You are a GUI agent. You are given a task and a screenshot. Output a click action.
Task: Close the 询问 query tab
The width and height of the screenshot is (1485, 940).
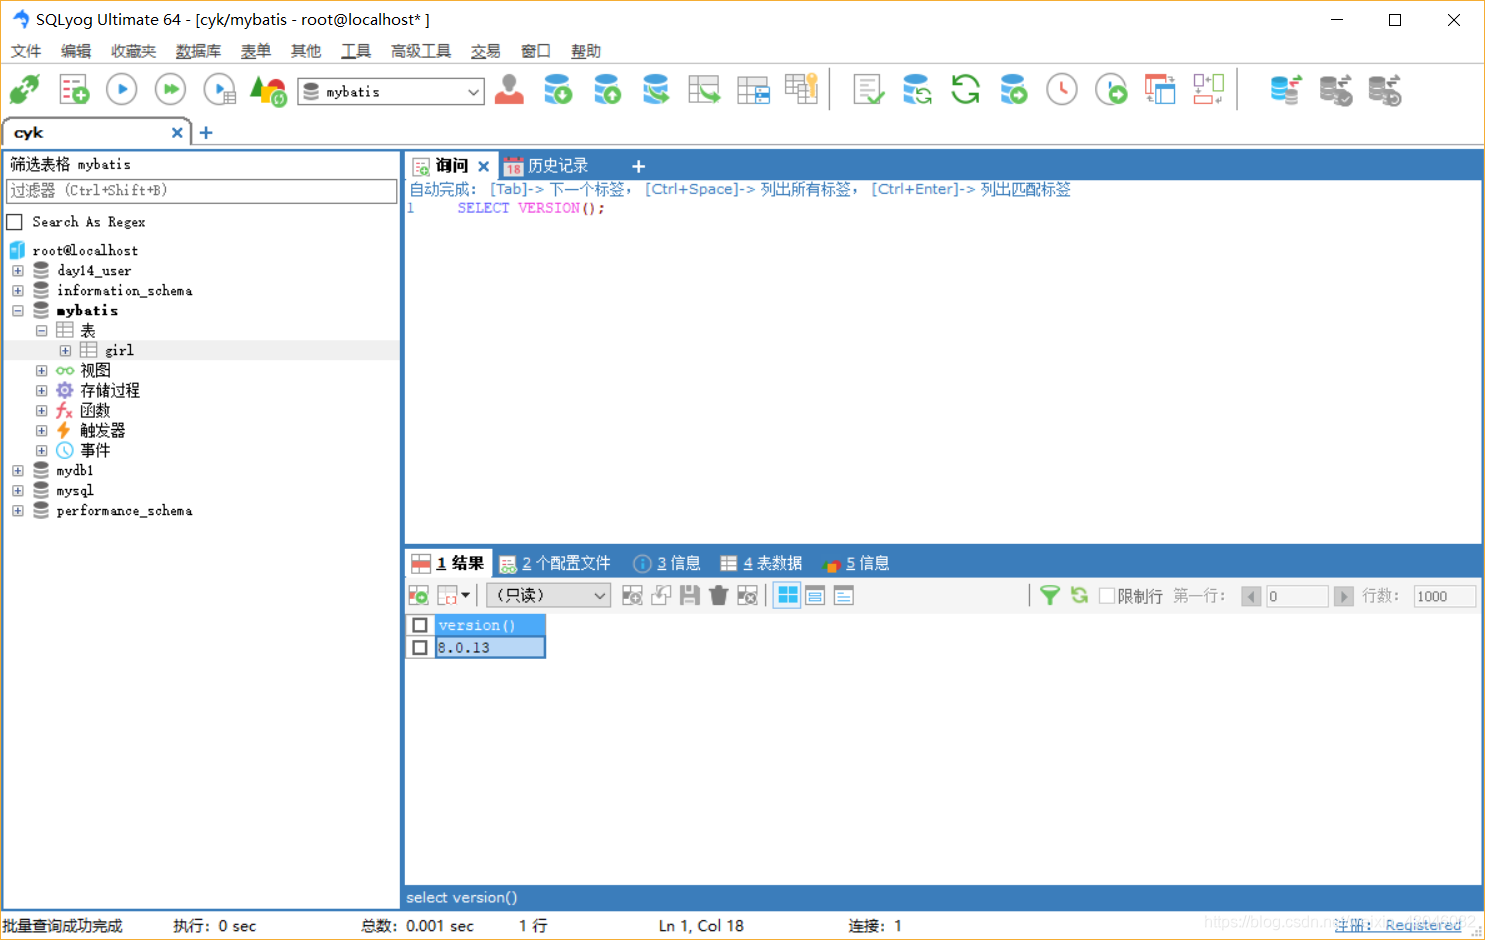tap(484, 166)
